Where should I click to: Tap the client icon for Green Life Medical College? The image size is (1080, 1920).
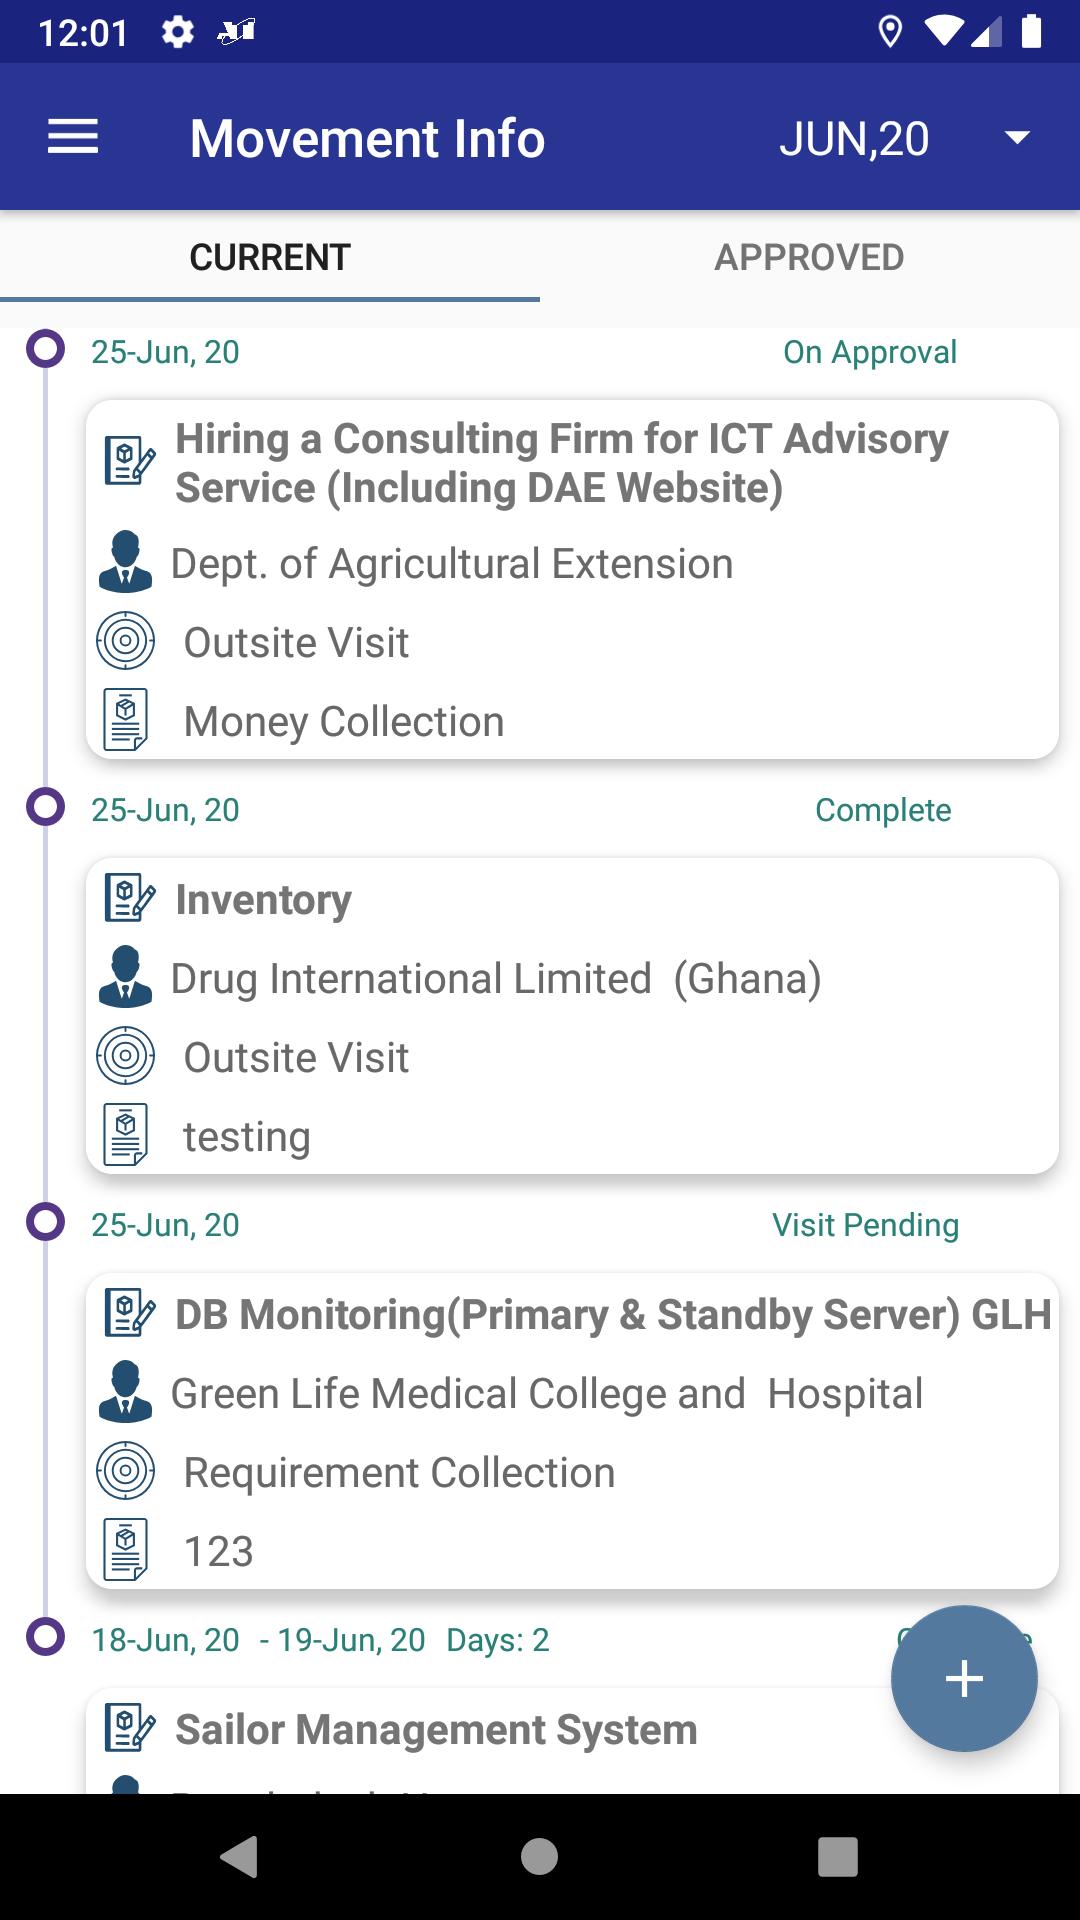(126, 1392)
